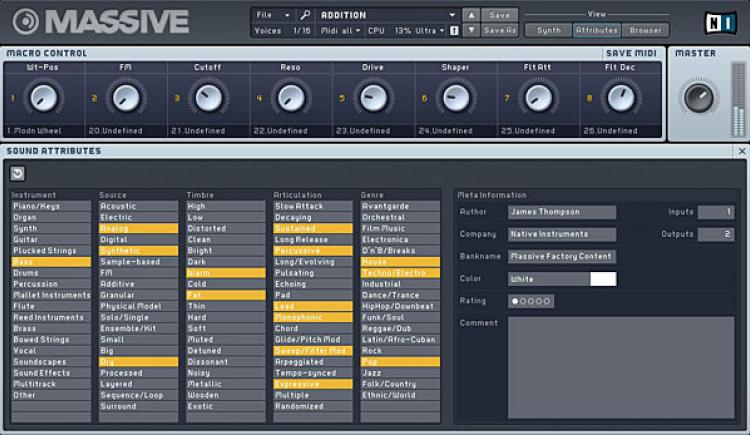The width and height of the screenshot is (750, 435).
Task: Switch to the Browser view
Action: click(645, 30)
